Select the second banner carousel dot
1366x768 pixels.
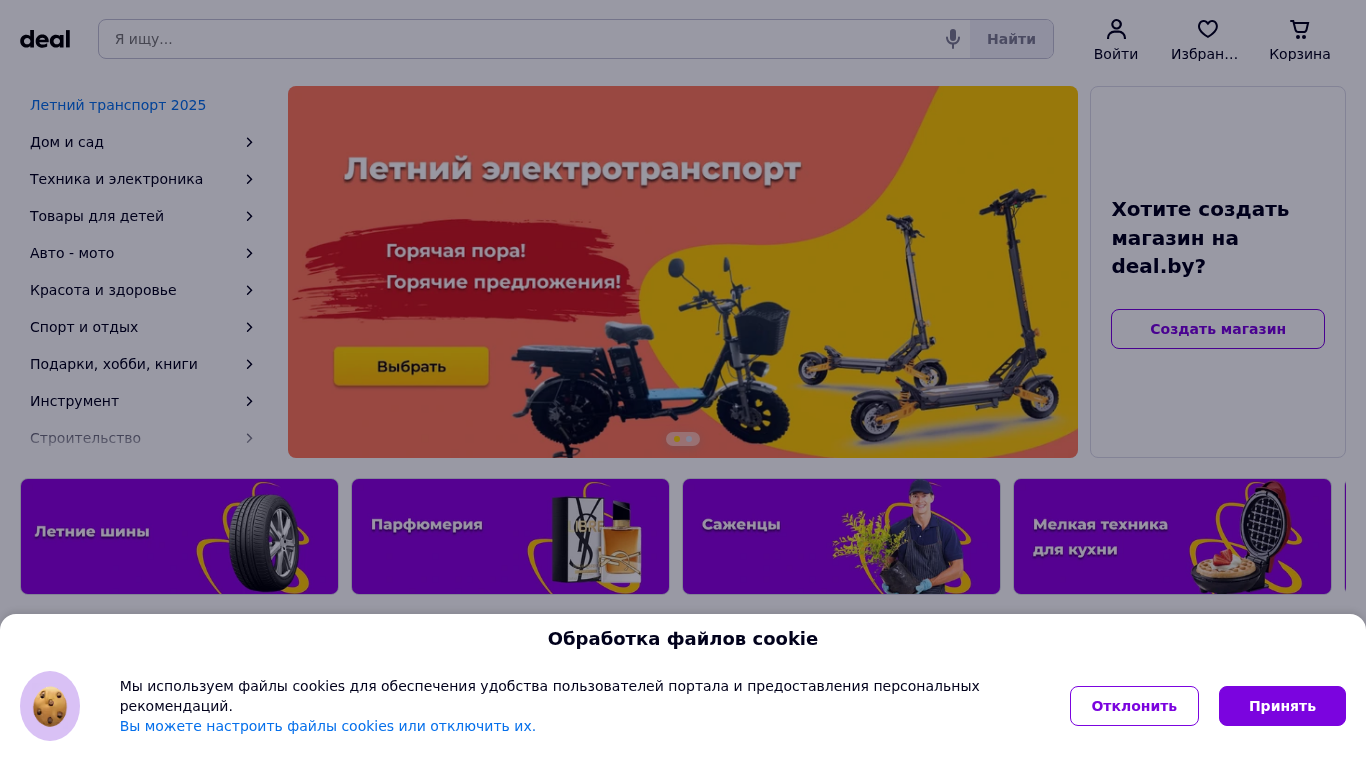(x=690, y=439)
